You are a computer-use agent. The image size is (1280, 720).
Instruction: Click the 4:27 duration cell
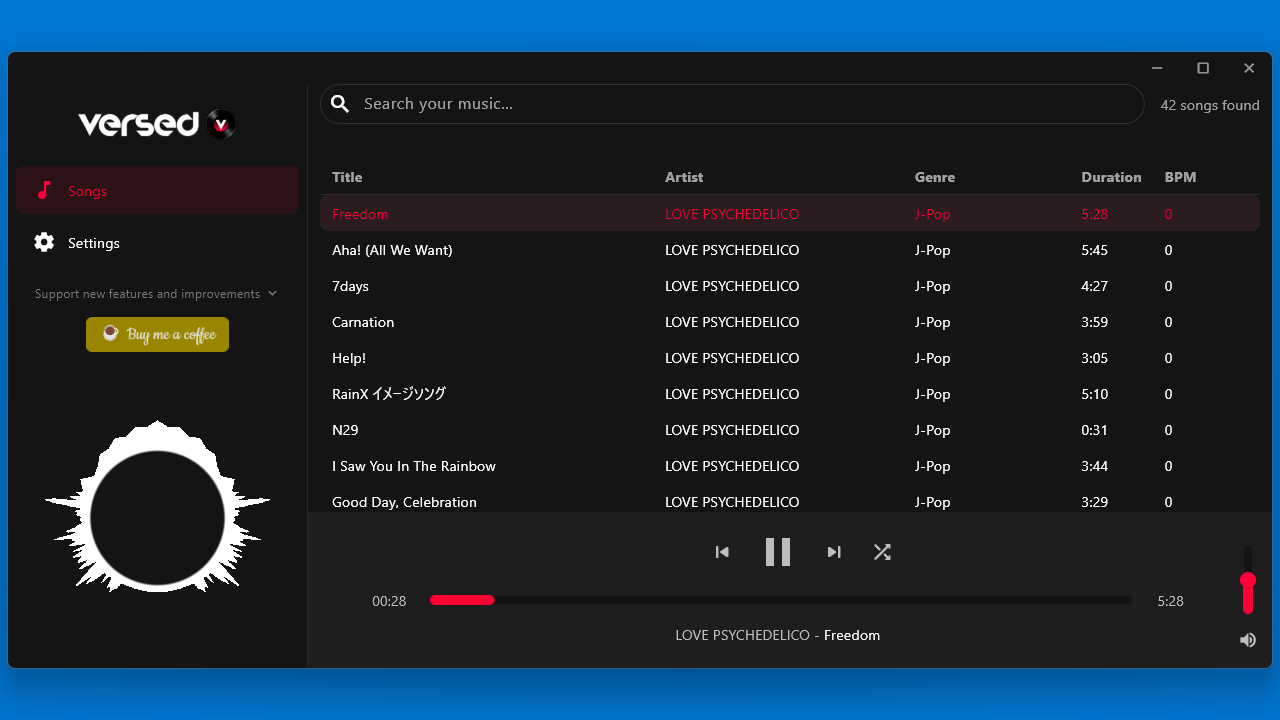coord(1094,286)
